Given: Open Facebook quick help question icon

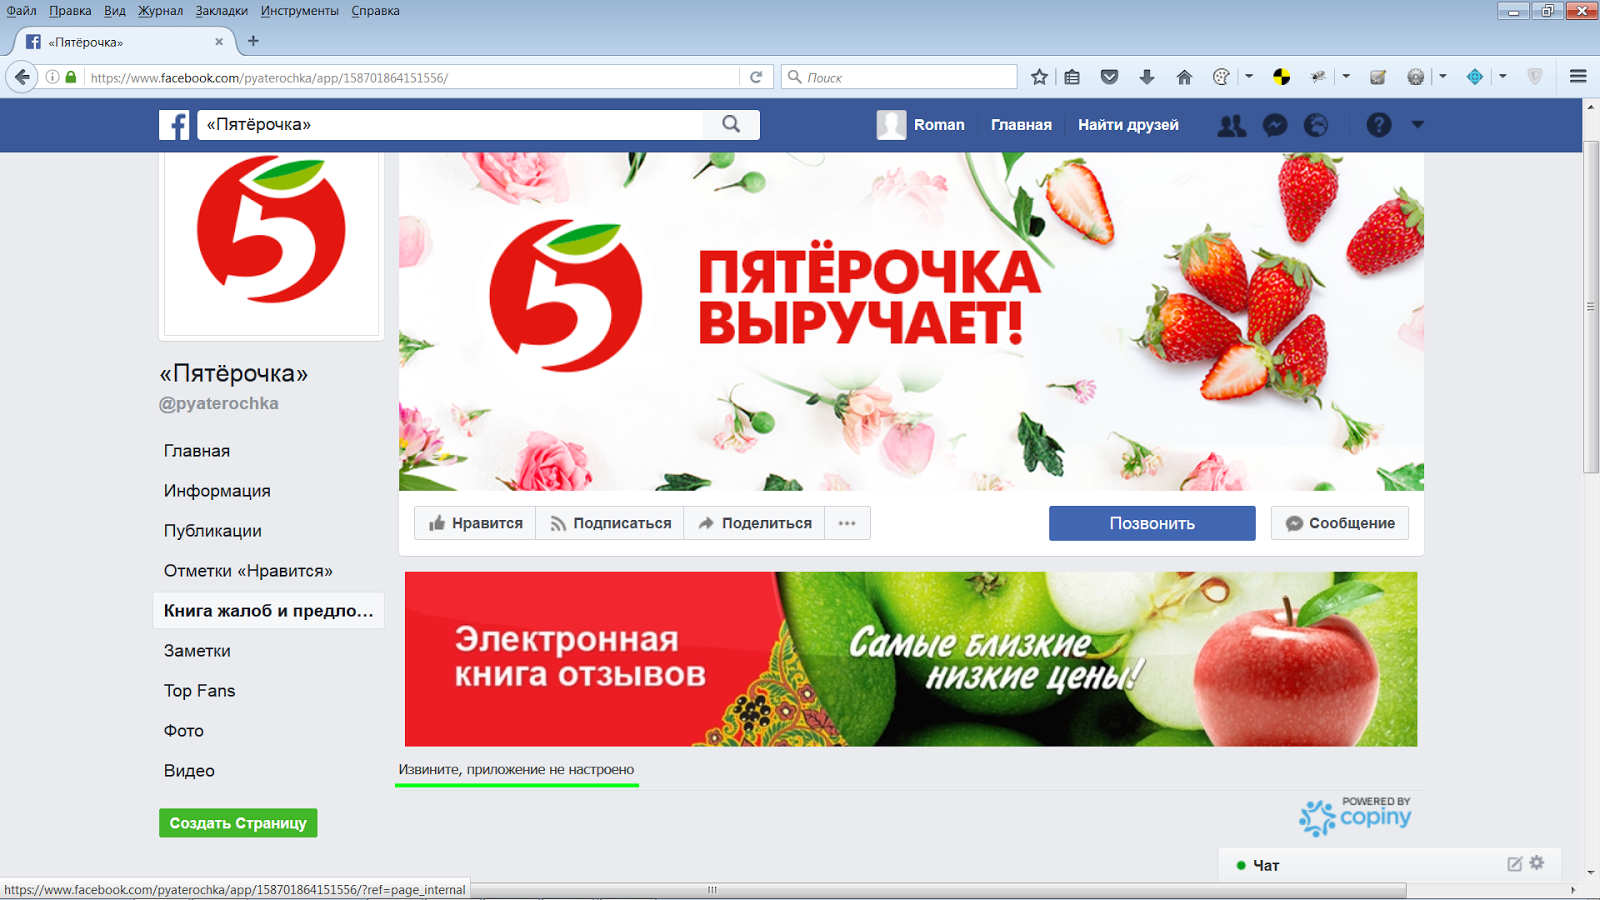Looking at the screenshot, I should (x=1379, y=125).
